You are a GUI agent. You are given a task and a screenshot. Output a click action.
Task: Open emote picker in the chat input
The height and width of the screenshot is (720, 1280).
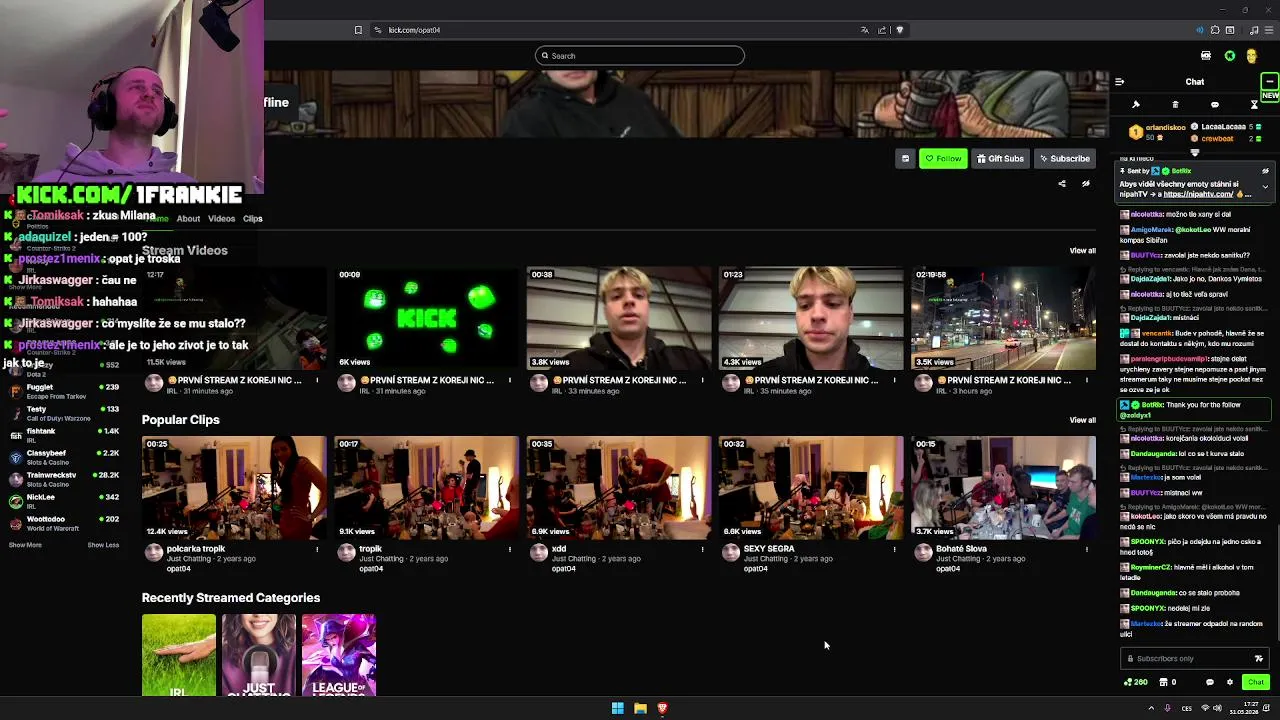click(1258, 658)
